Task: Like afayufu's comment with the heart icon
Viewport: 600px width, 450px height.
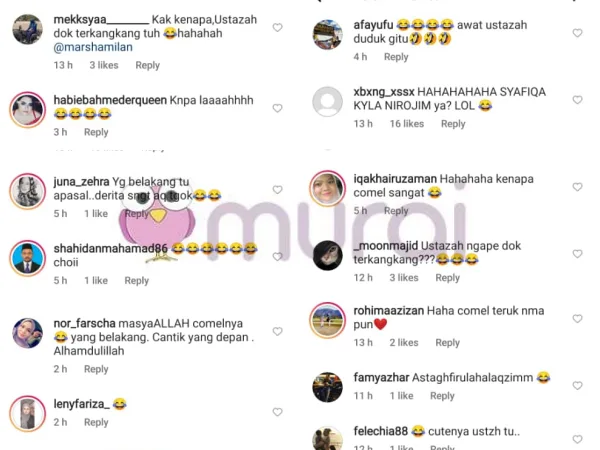Action: pyautogui.click(x=577, y=33)
